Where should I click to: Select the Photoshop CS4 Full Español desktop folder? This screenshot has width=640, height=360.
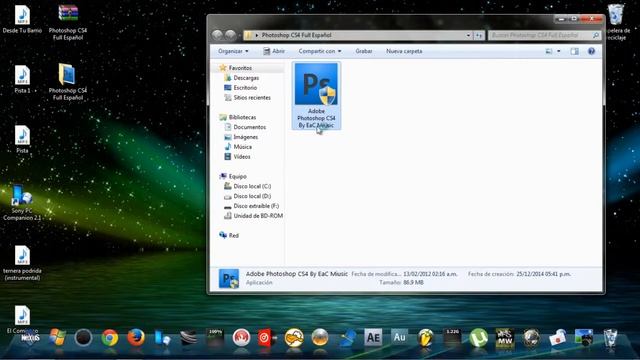(68, 82)
